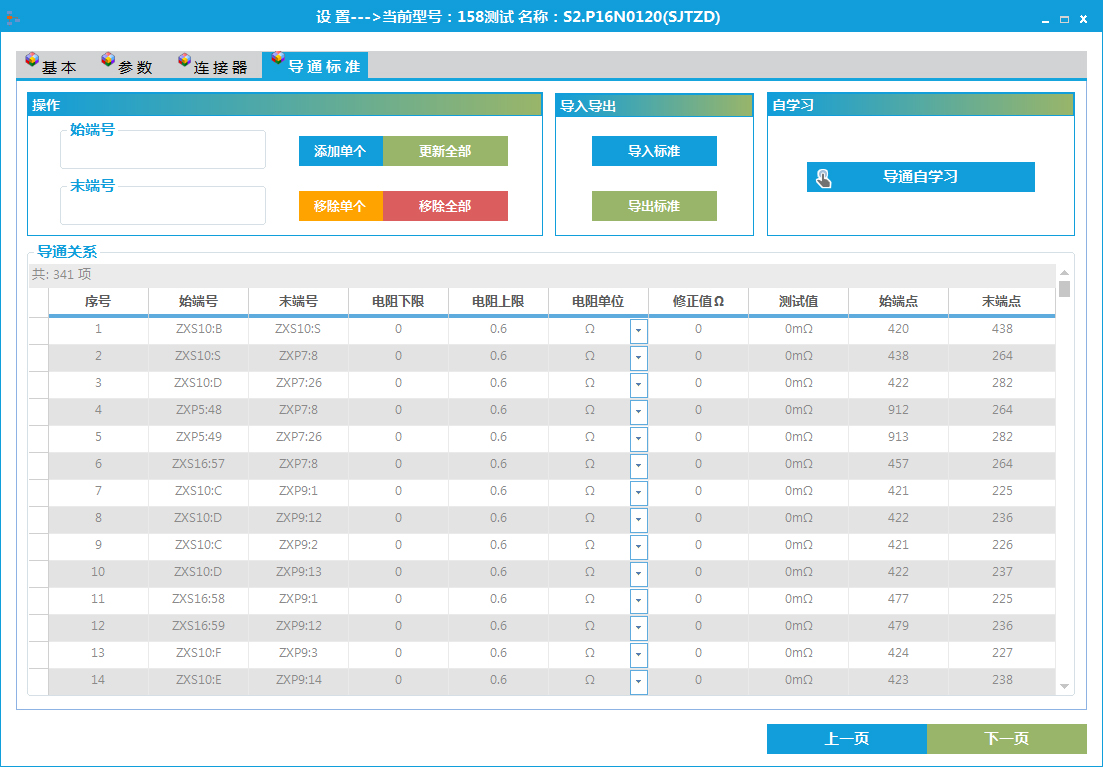Open 电阻单位 dropdown for row 1

(x=638, y=331)
